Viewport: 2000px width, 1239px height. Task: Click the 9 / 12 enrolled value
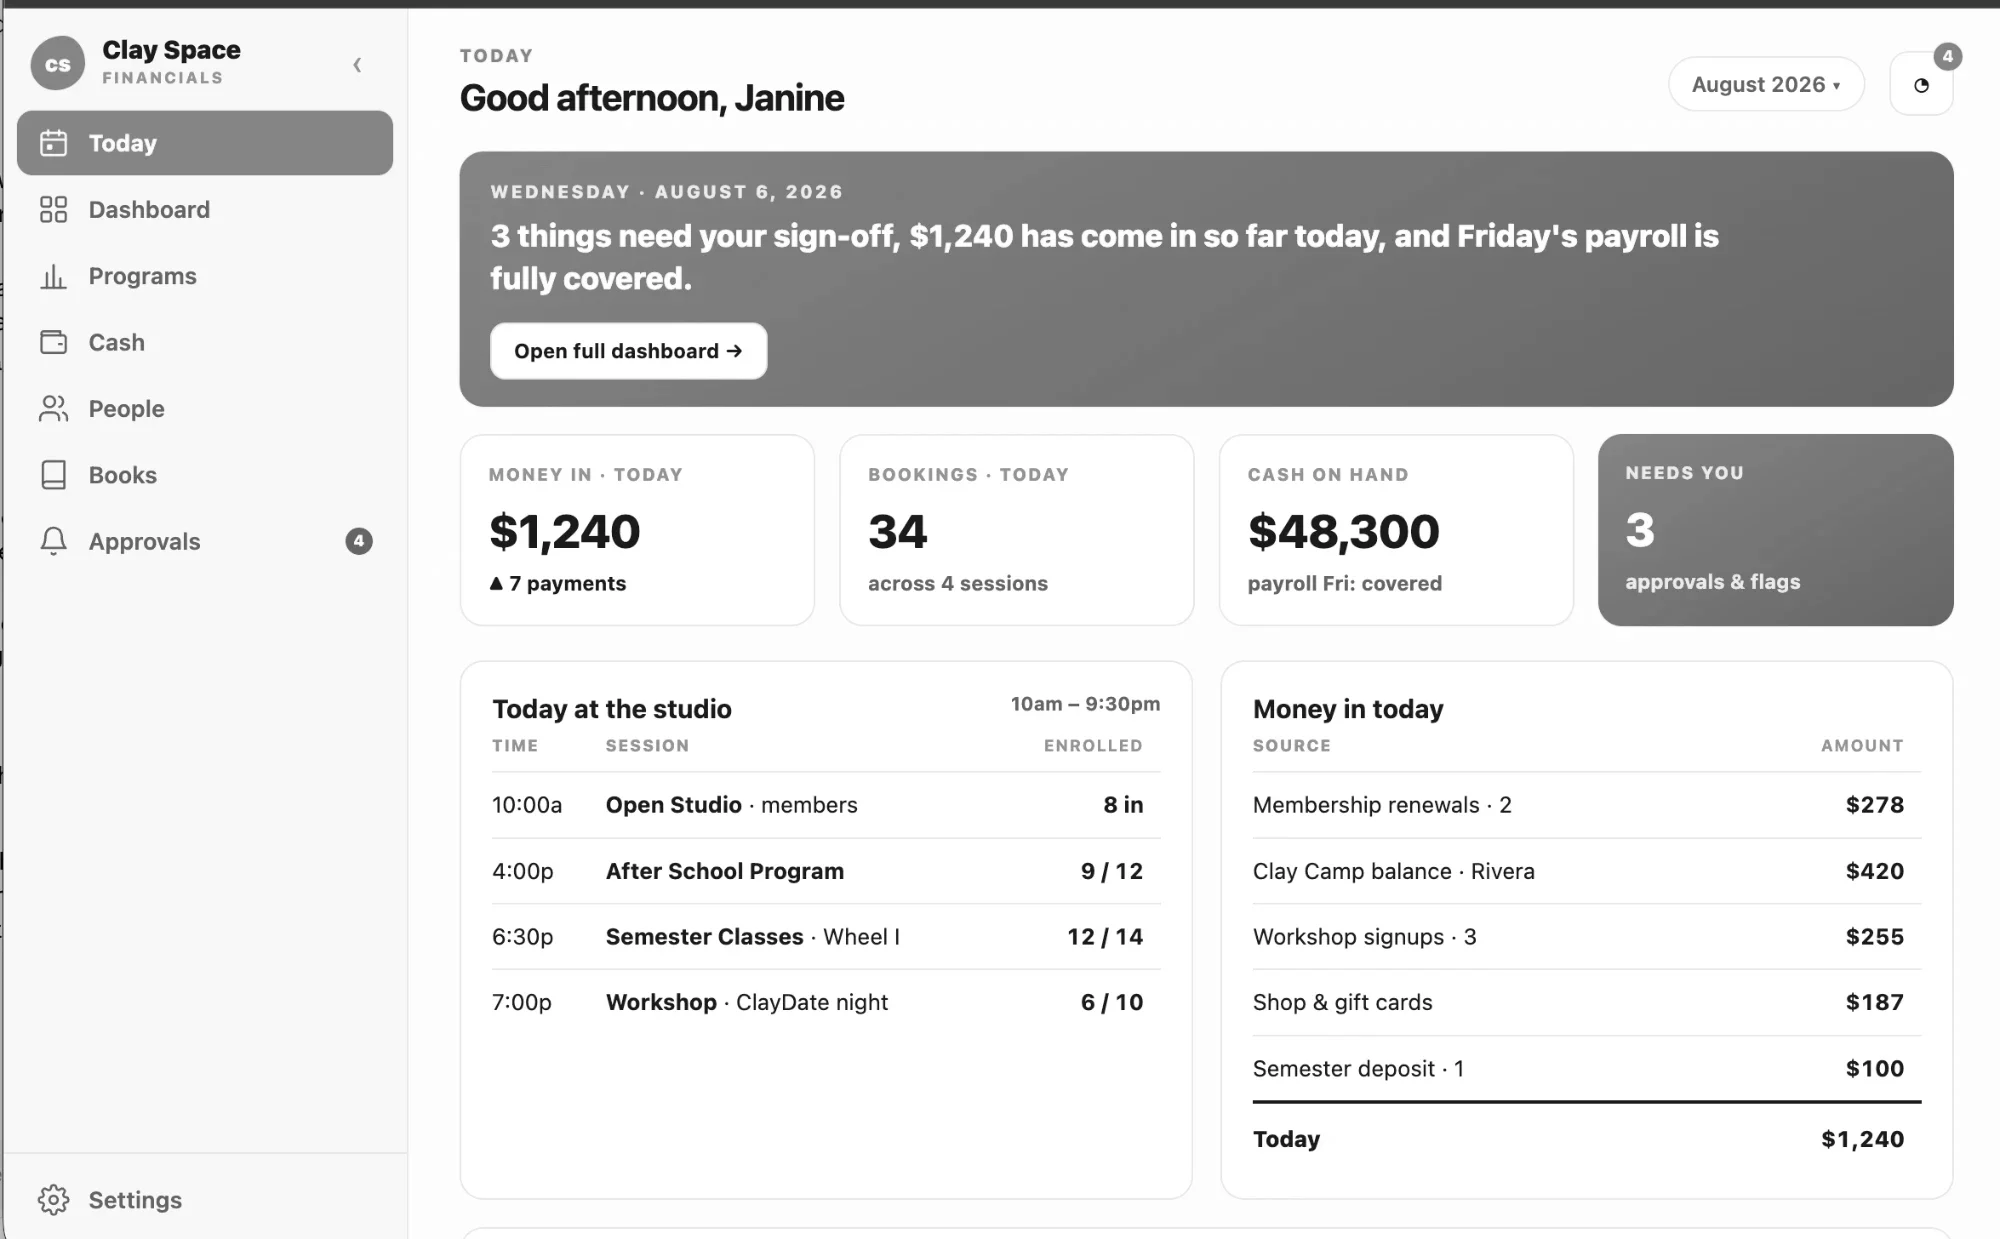click(1111, 871)
